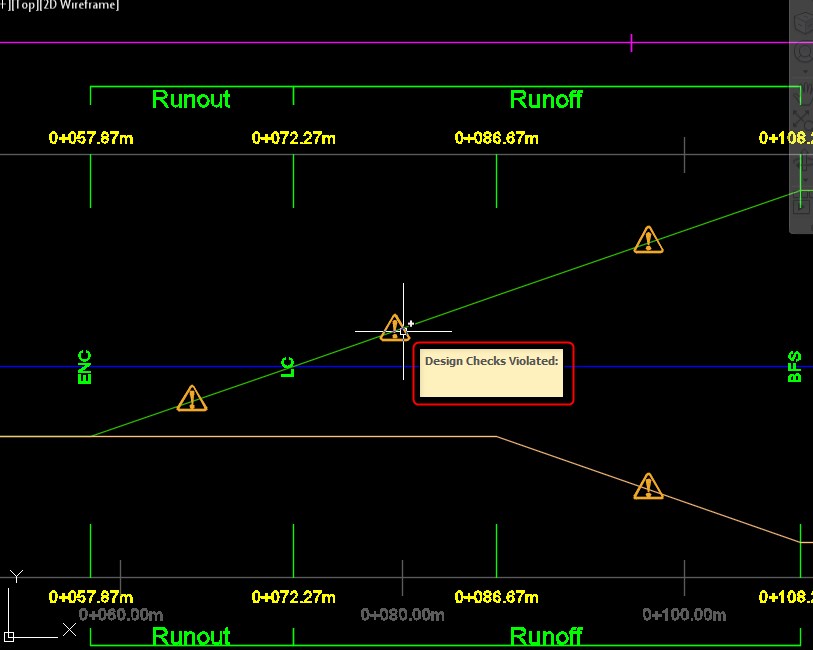Select the Runoff label on the upper band
813x650 pixels.
545,99
